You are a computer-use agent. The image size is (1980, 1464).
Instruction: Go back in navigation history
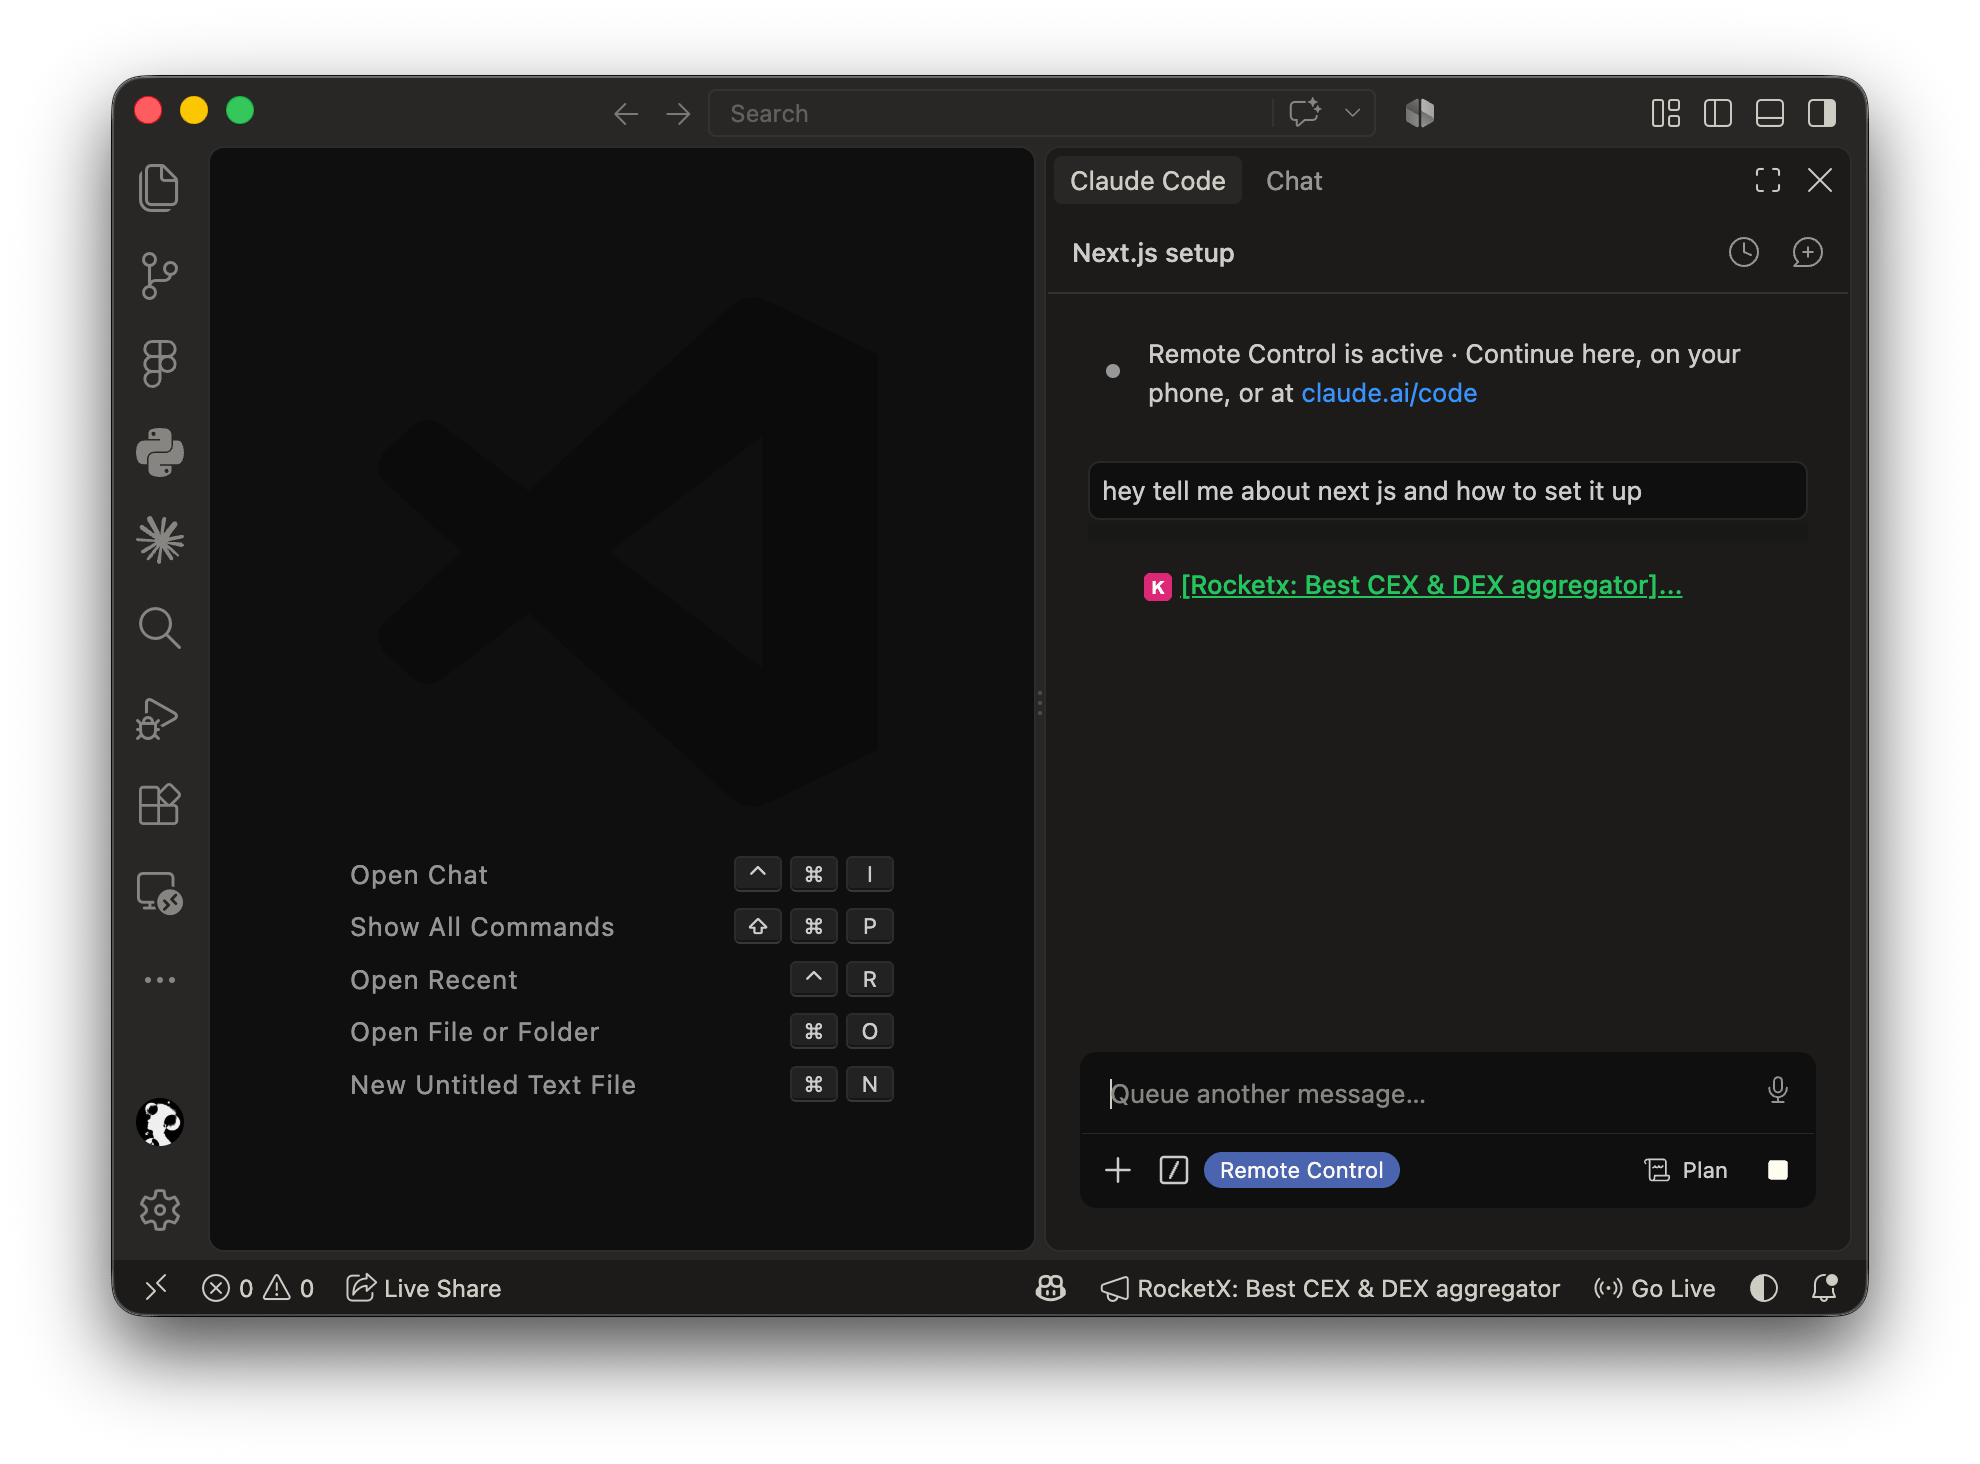tap(626, 114)
